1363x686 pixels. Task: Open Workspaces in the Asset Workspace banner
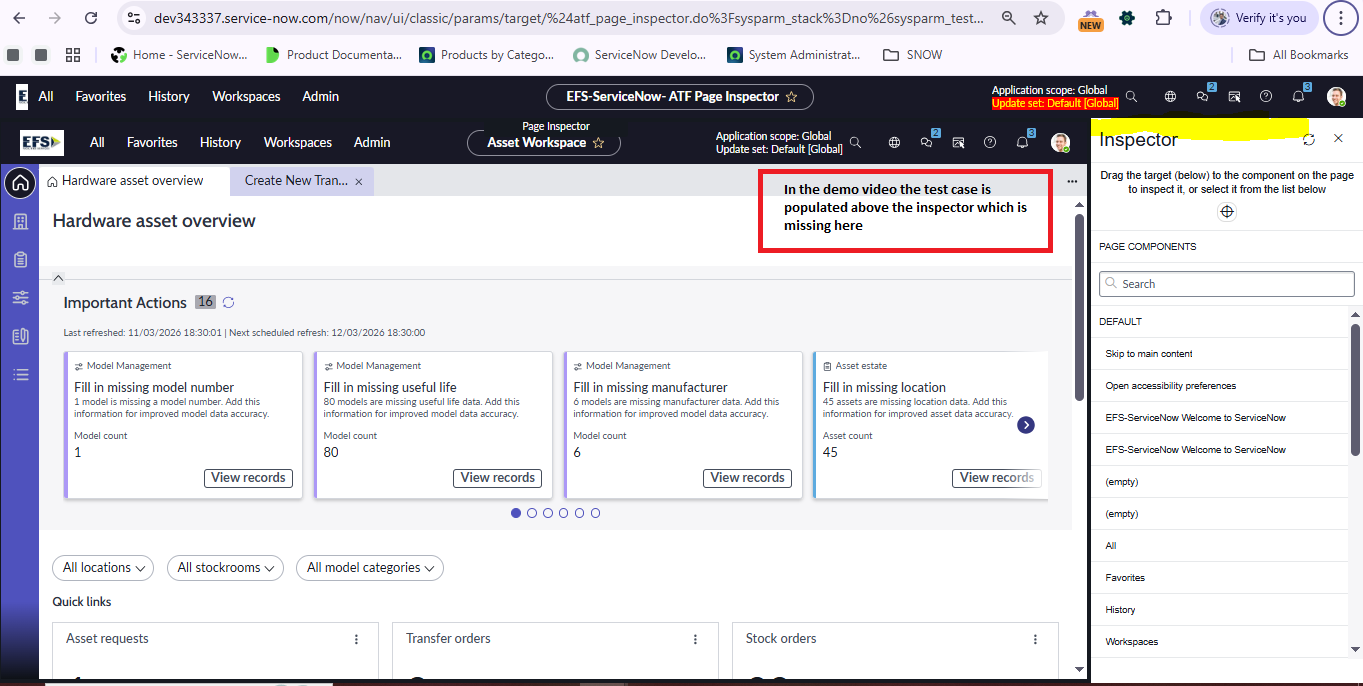[x=298, y=143]
